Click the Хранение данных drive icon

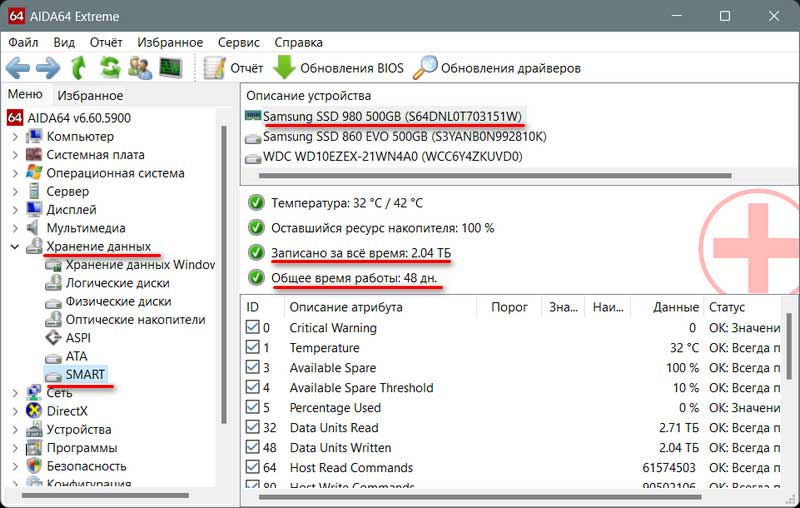coord(34,246)
